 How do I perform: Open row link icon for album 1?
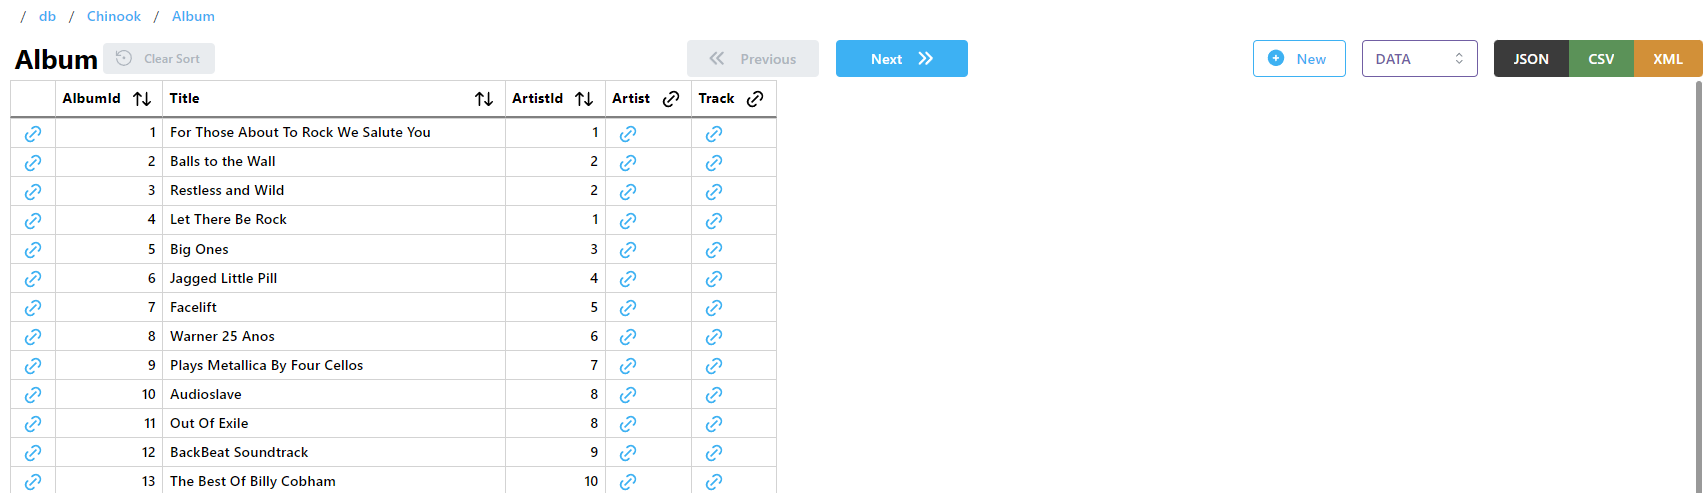pos(33,133)
